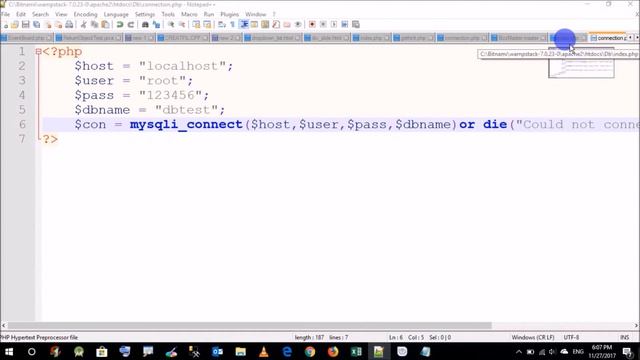The height and width of the screenshot is (360, 640).
Task: Open a file using the toolbar Open icon
Action: coord(15,24)
